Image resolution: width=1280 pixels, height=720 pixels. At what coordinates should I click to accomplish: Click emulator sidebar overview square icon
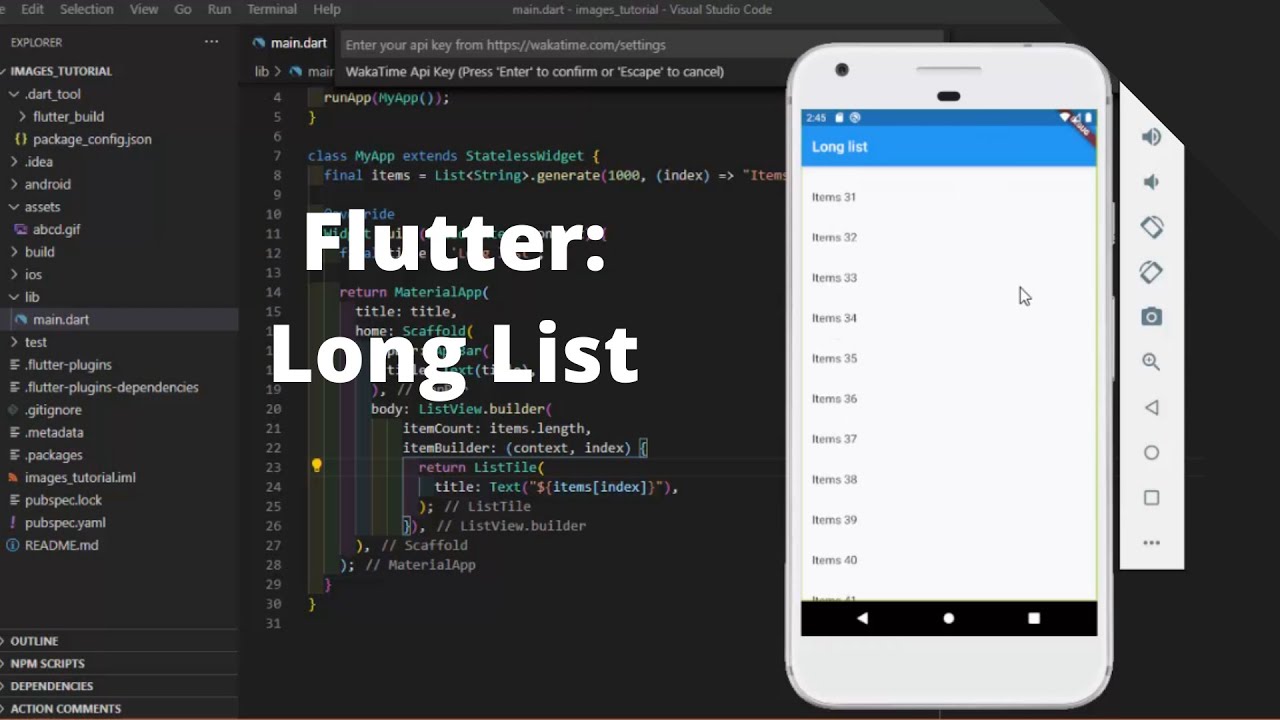[1151, 497]
